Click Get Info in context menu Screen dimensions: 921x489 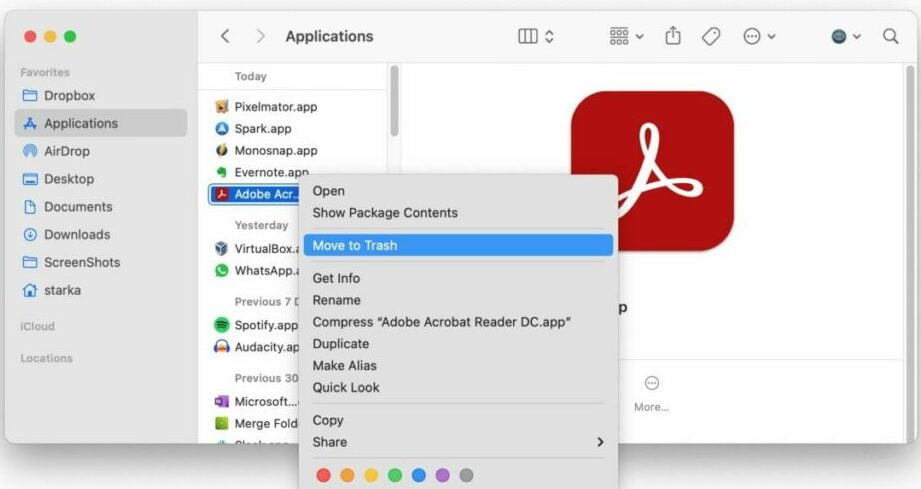click(336, 278)
